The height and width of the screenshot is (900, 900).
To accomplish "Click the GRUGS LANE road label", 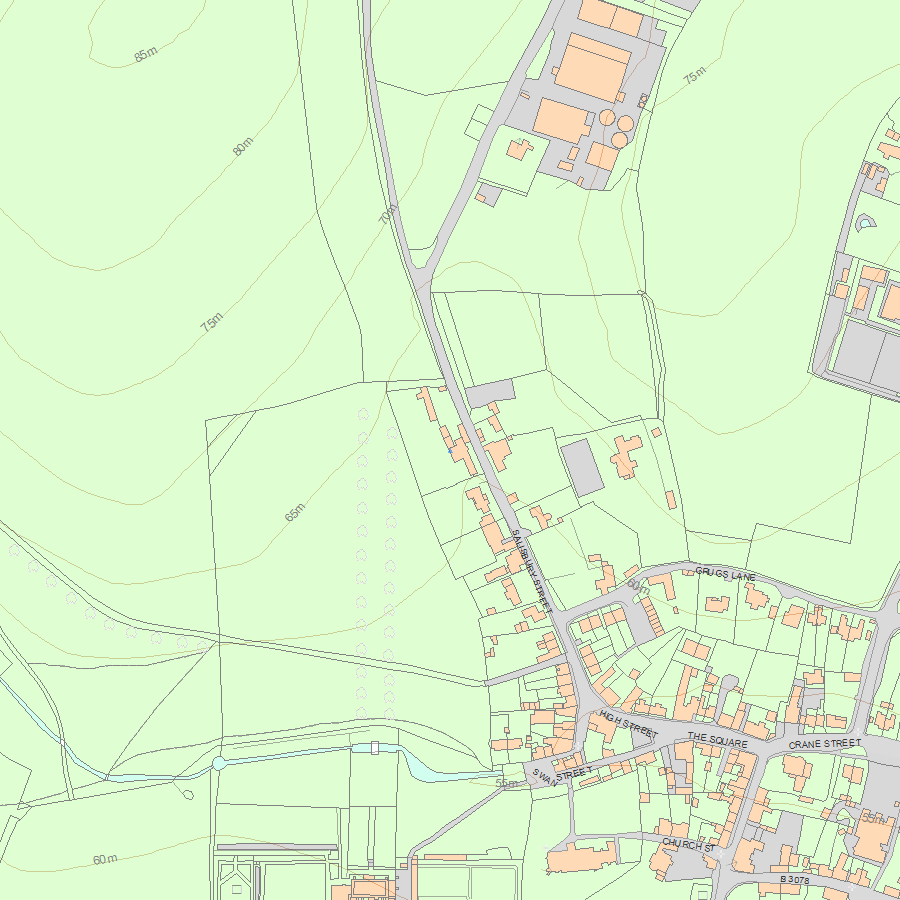I will (725, 574).
